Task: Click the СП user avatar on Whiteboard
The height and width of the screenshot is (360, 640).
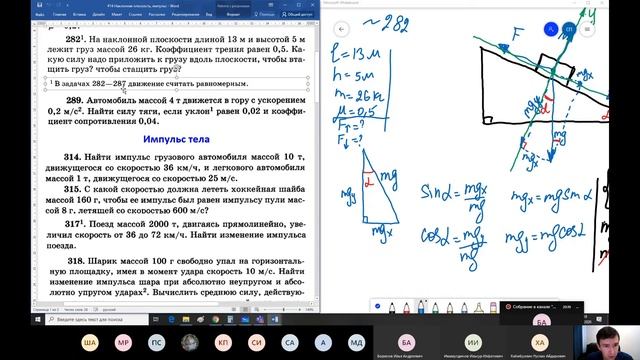Action: (x=569, y=29)
